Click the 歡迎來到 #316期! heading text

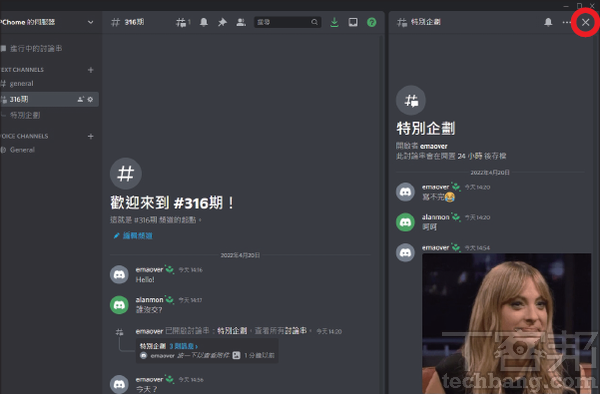click(x=172, y=203)
